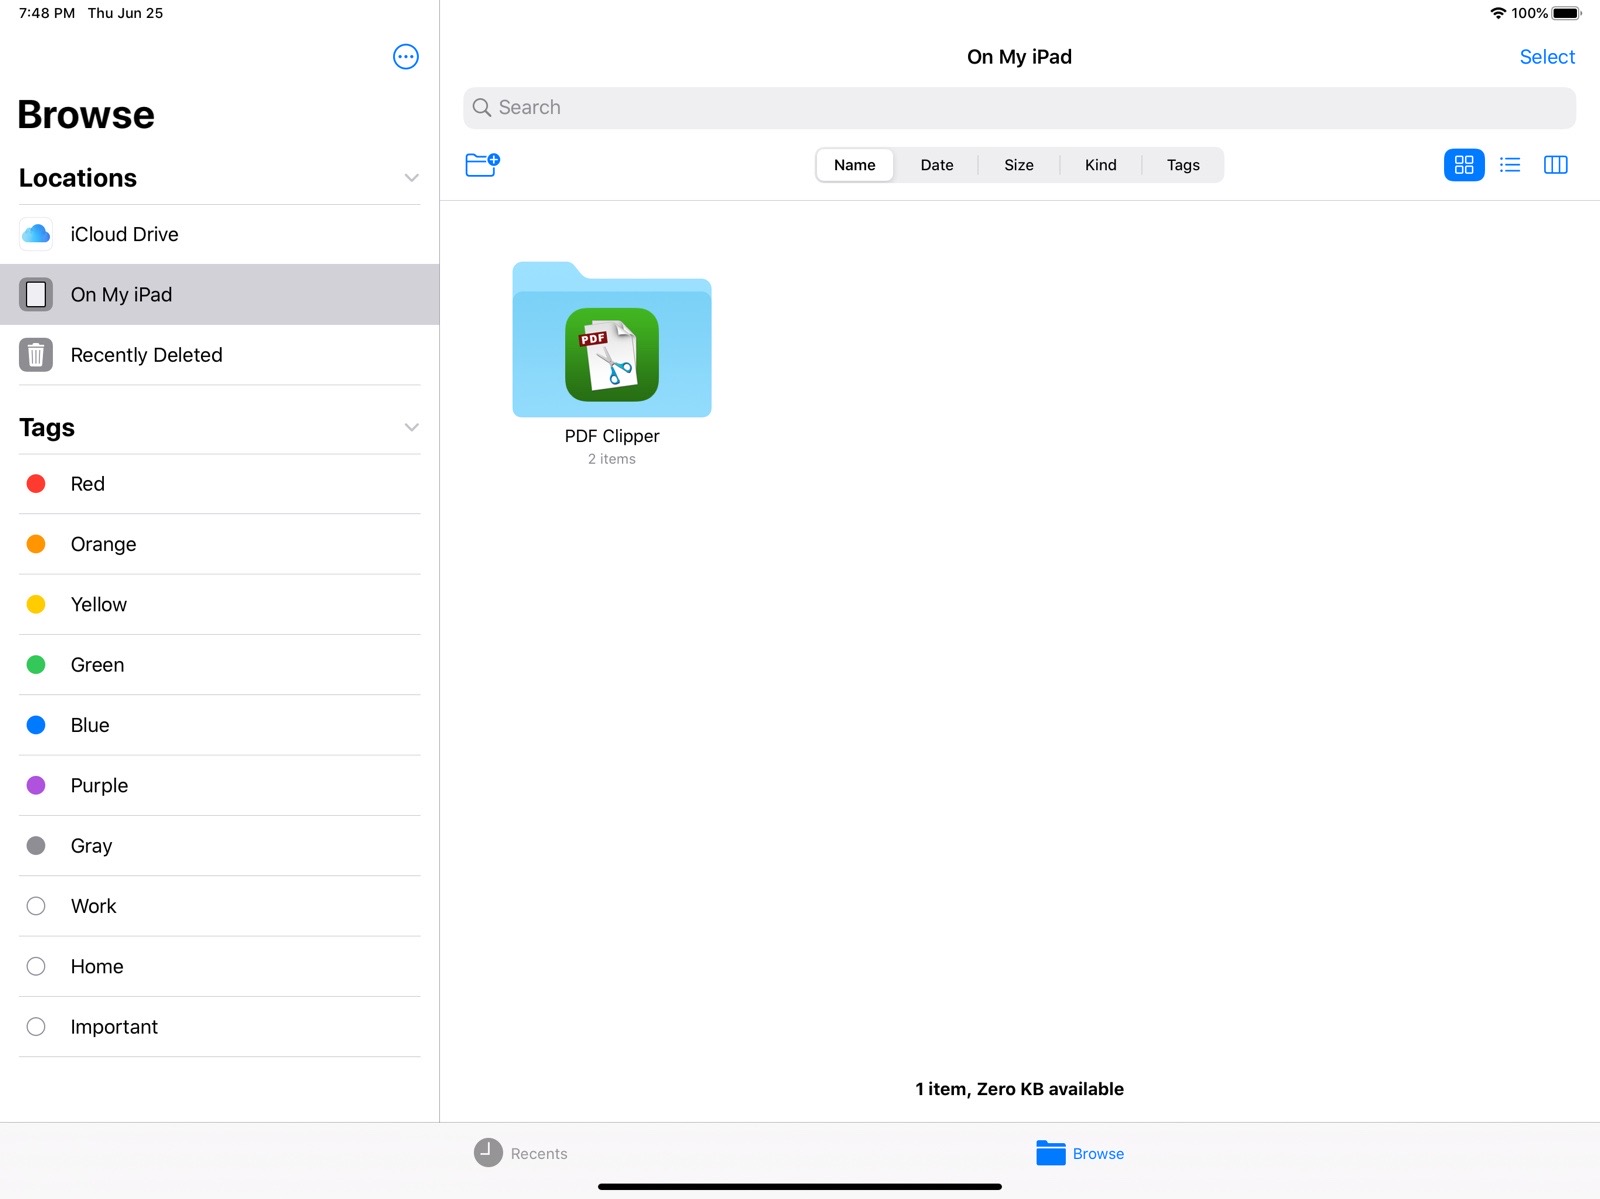Viewport: 1600px width, 1199px height.
Task: Create a new folder with the folder-plus icon
Action: (x=482, y=165)
